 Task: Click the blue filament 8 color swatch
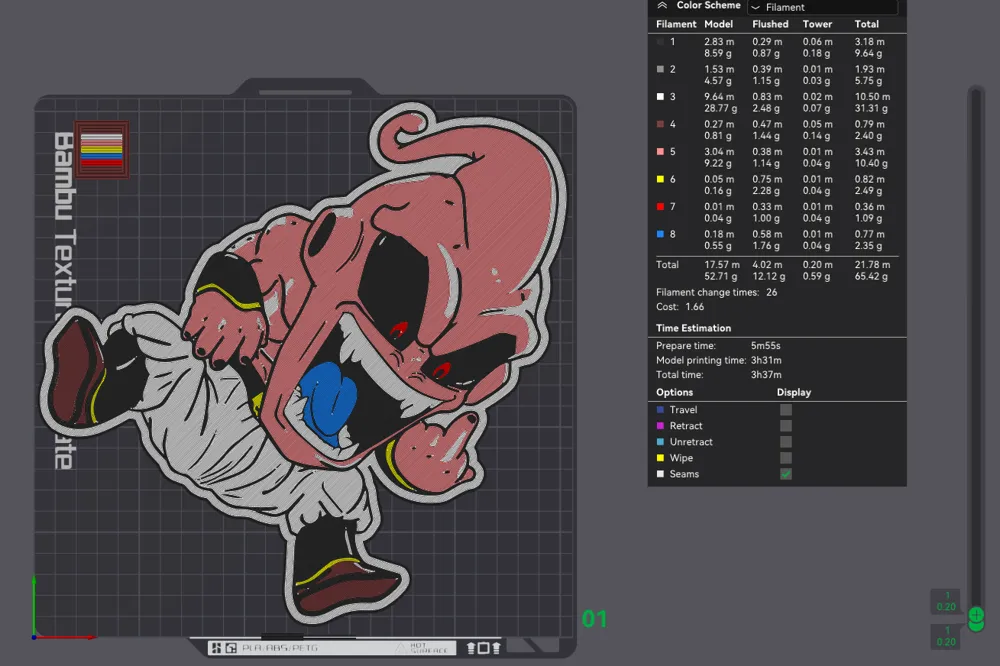(x=660, y=234)
